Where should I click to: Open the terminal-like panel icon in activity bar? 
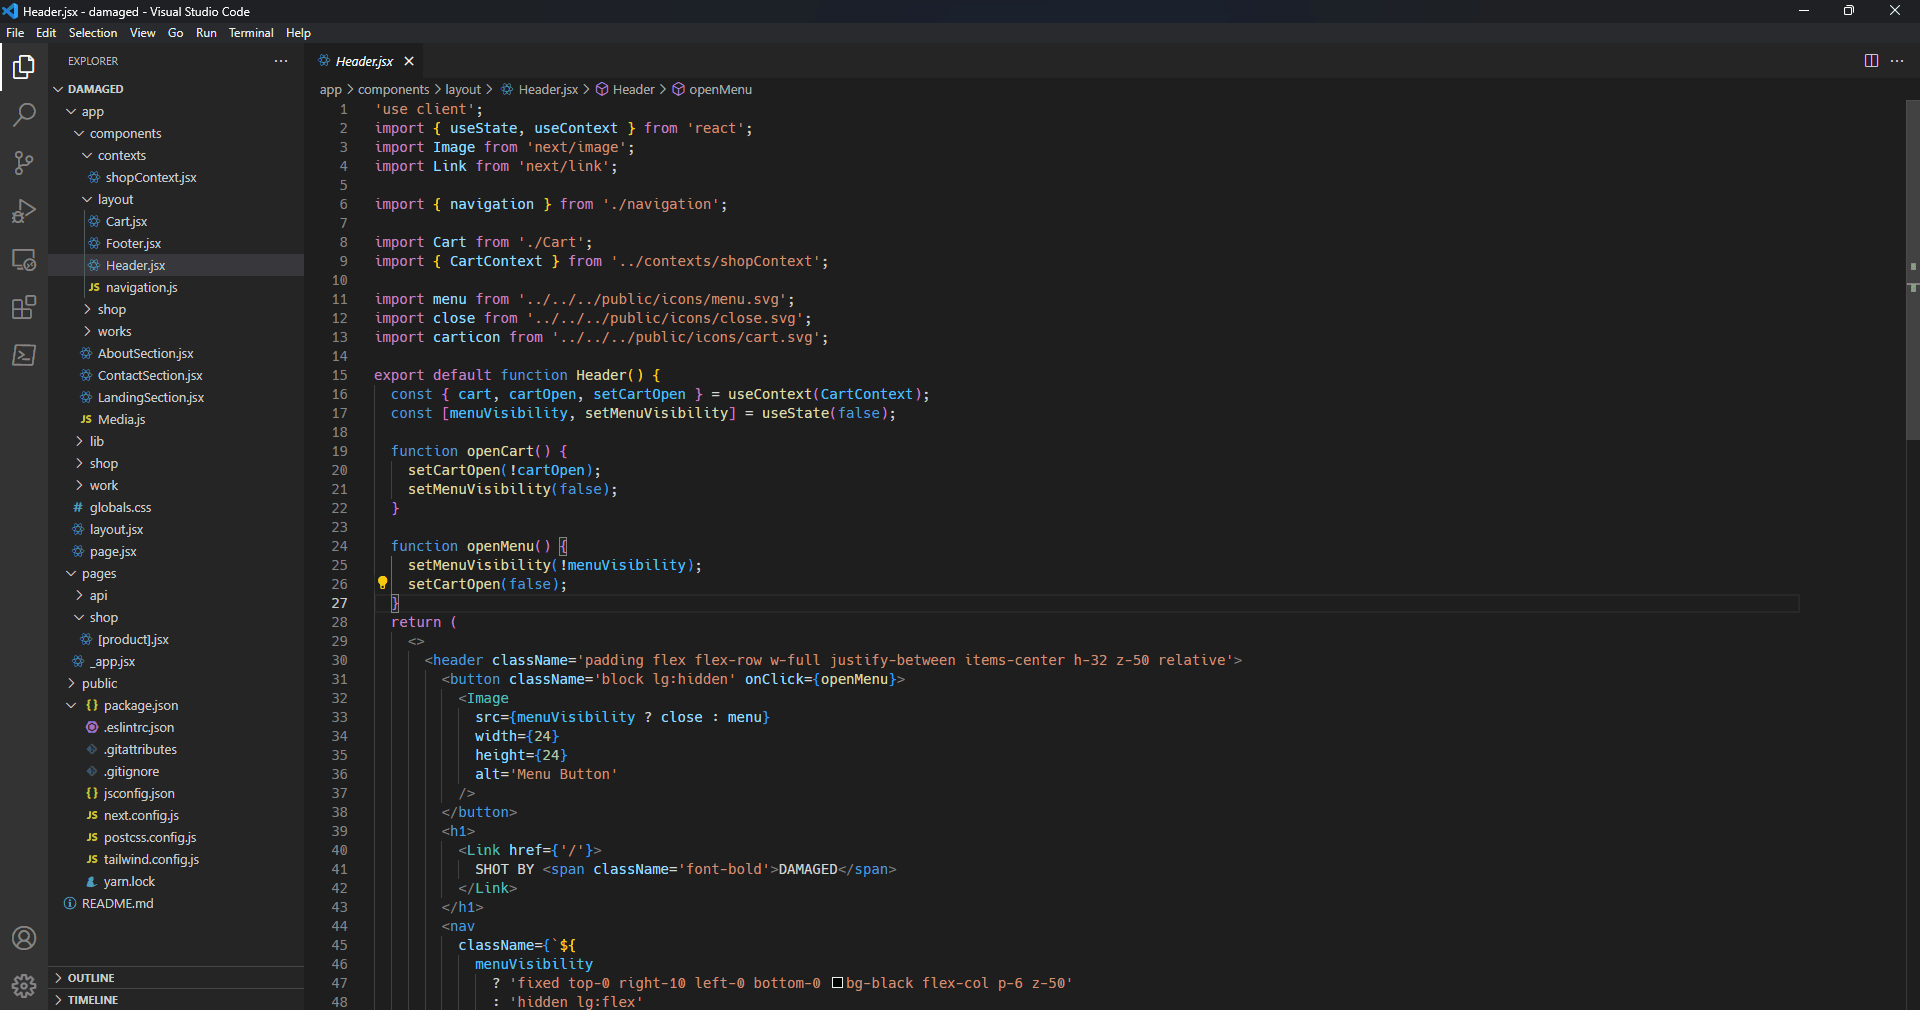24,355
